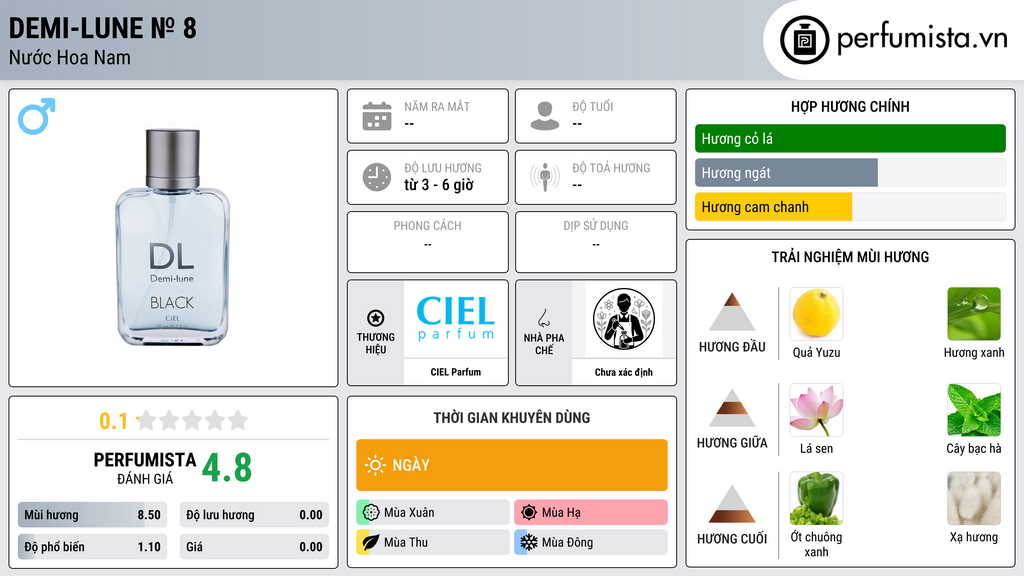The image size is (1024, 576).
Task: Click the clock icon beside Độ lưu hương
Action: pyautogui.click(x=377, y=177)
